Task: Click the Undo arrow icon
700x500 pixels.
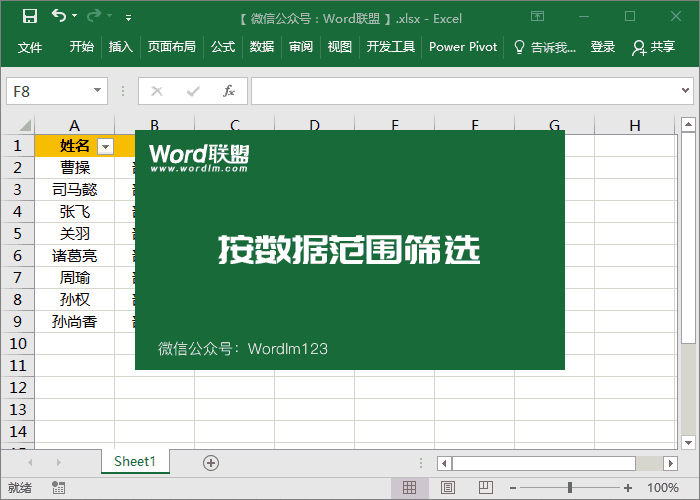Action: point(59,16)
